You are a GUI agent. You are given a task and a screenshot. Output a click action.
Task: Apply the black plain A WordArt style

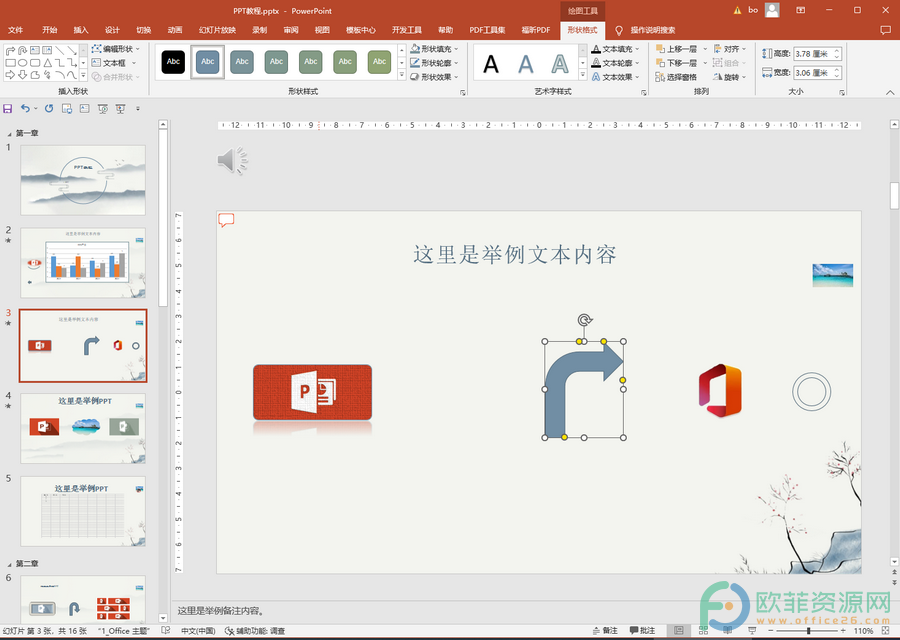coord(491,64)
